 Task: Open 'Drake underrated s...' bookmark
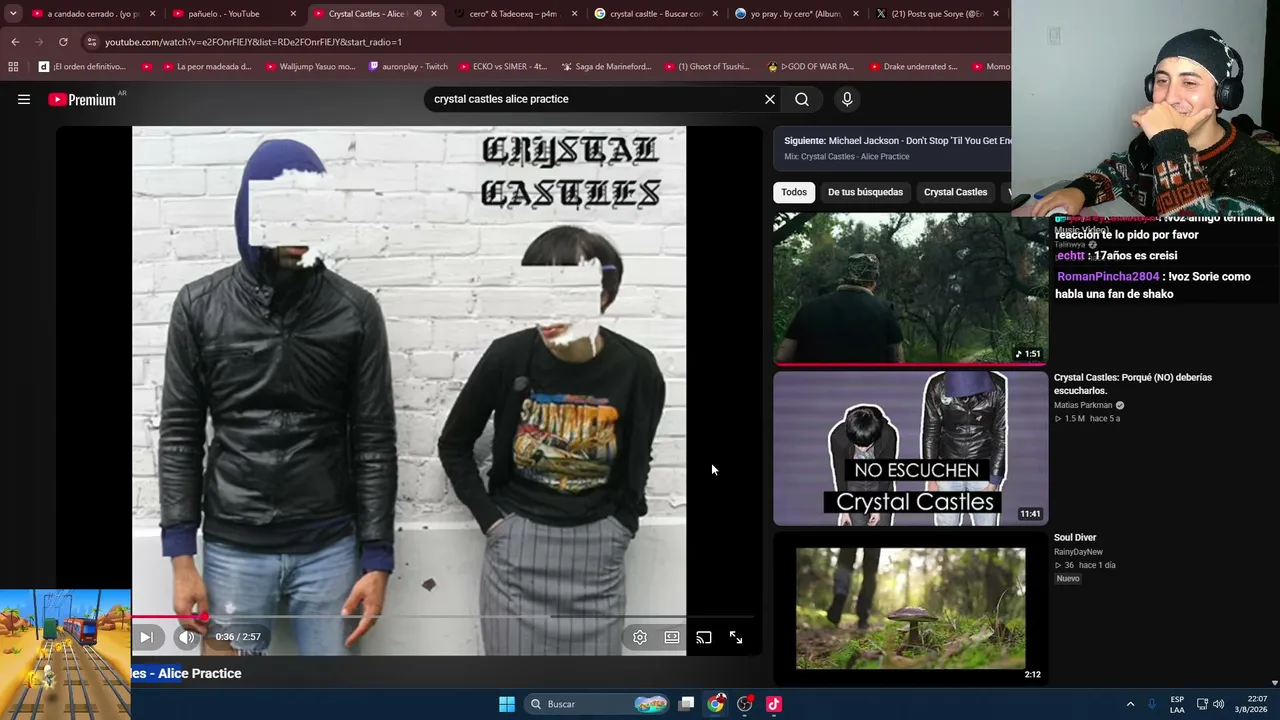[x=913, y=67]
